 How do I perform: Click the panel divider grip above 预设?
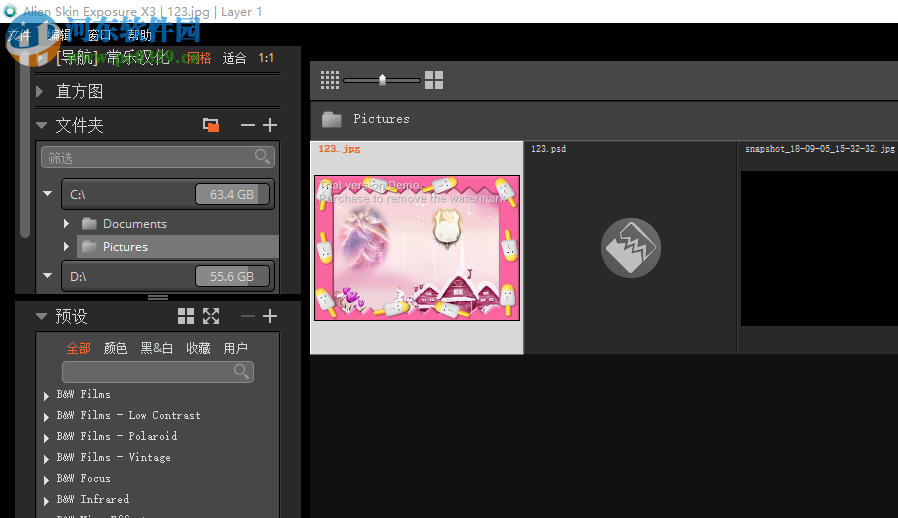pyautogui.click(x=157, y=297)
